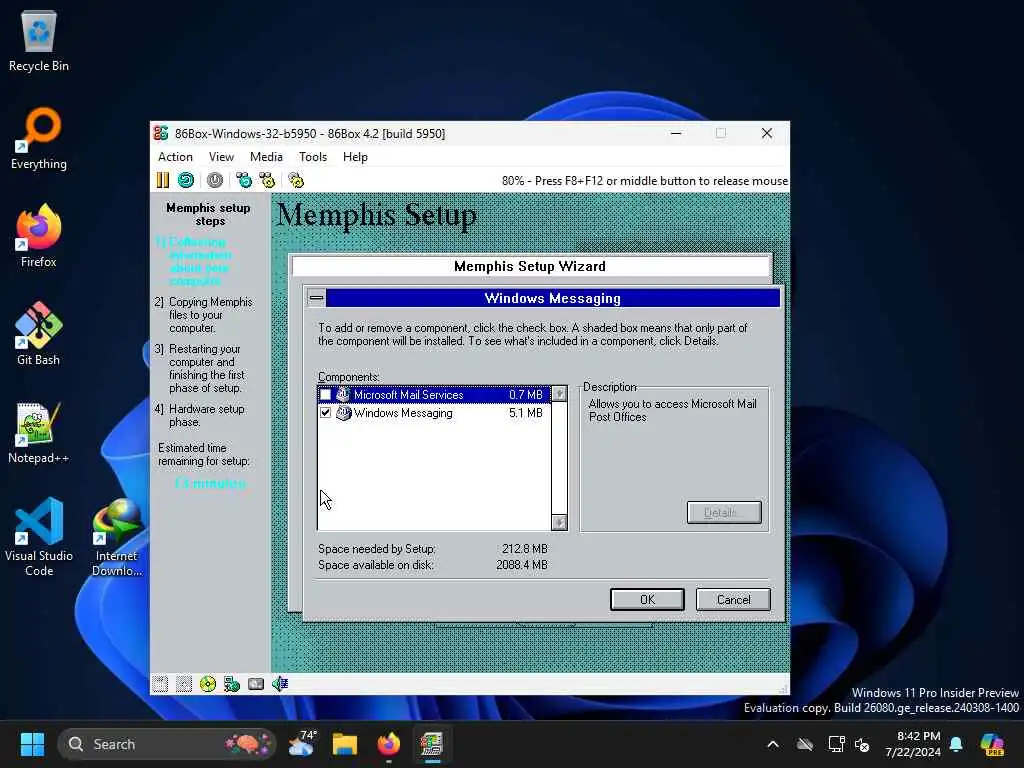Open notifications bell icon in tray
The image size is (1024, 768).
[956, 744]
